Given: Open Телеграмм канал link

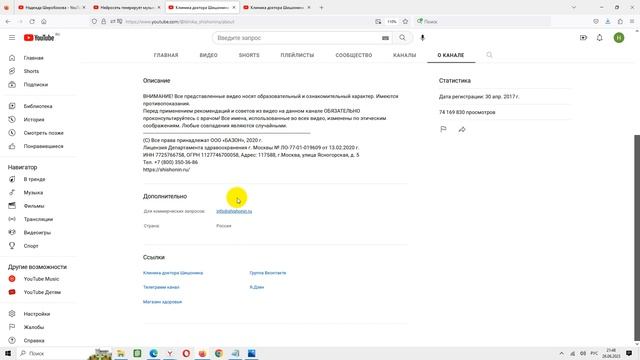Looking at the screenshot, I should point(161,287).
